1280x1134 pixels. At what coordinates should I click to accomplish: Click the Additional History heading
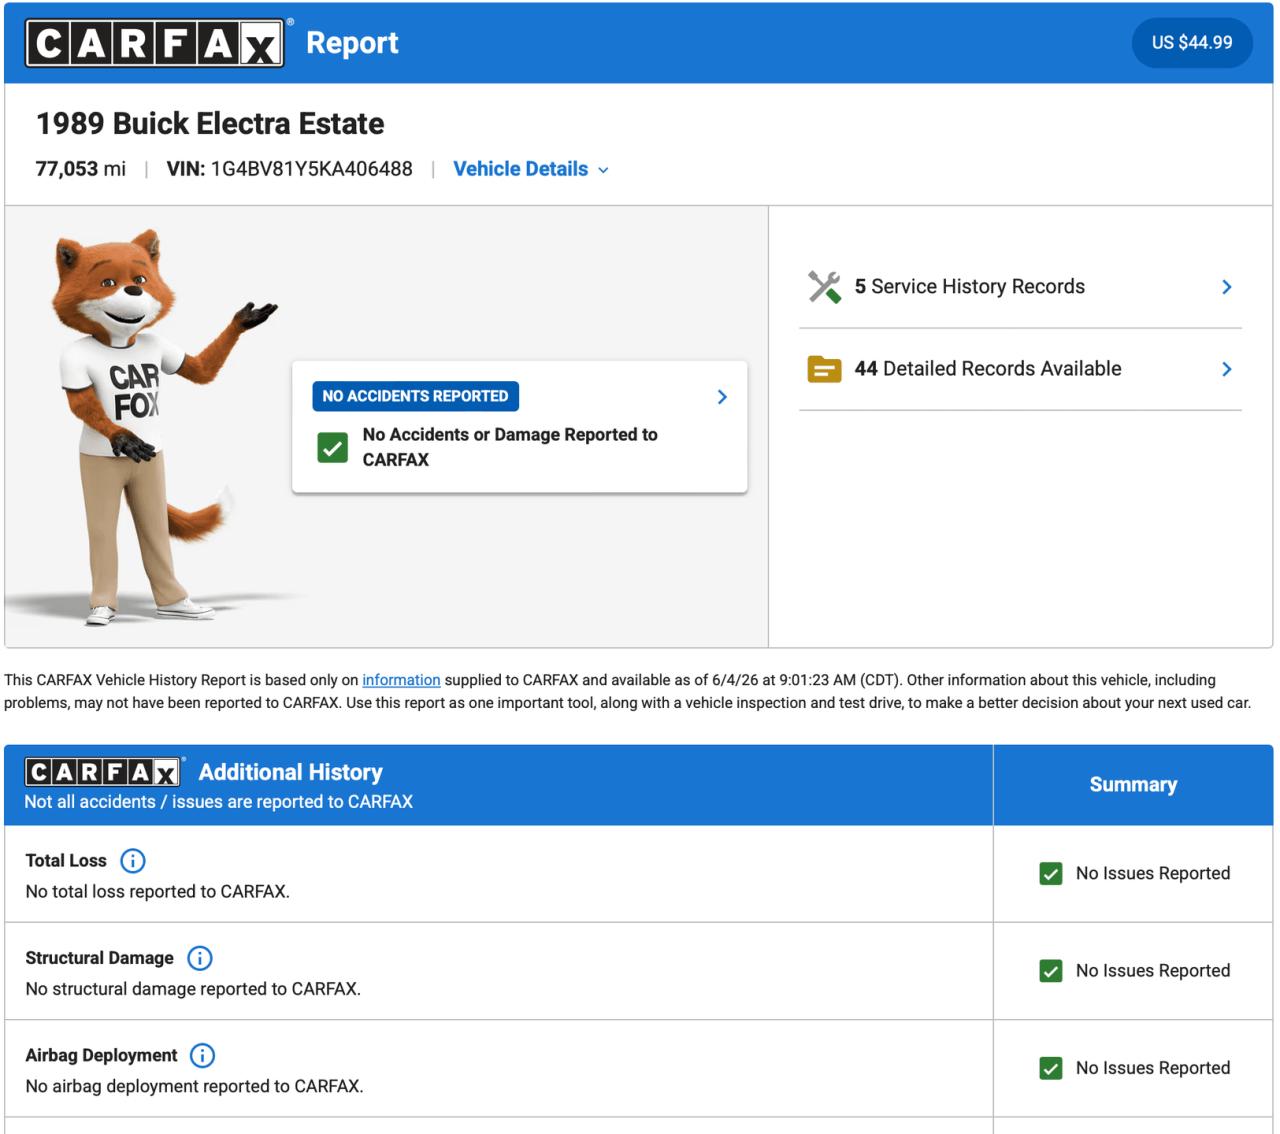coord(290,772)
